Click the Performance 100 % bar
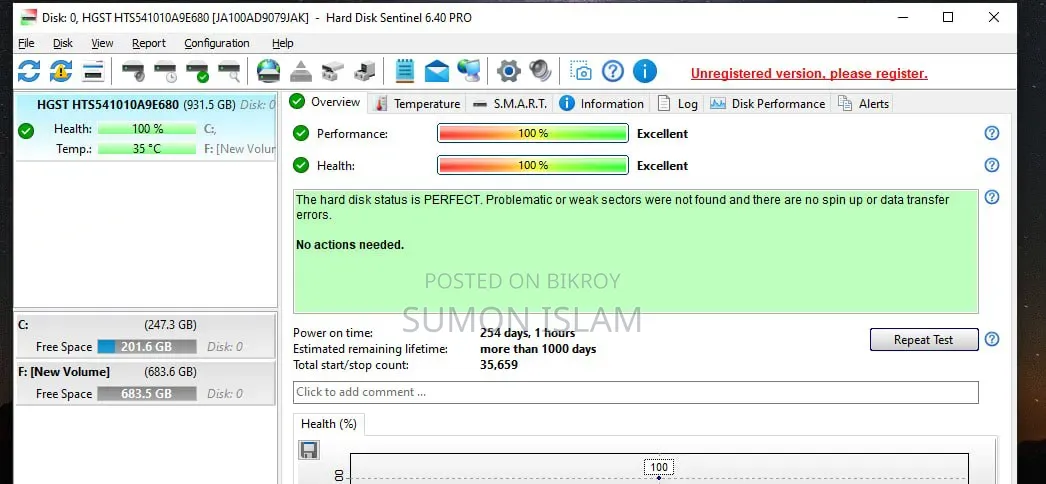Viewport: 1046px width, 484px height. [x=532, y=133]
